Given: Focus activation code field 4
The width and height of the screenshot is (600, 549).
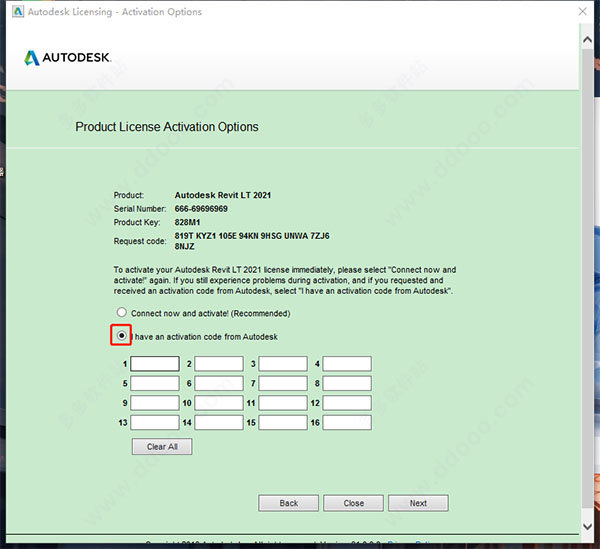Looking at the screenshot, I should (x=347, y=363).
